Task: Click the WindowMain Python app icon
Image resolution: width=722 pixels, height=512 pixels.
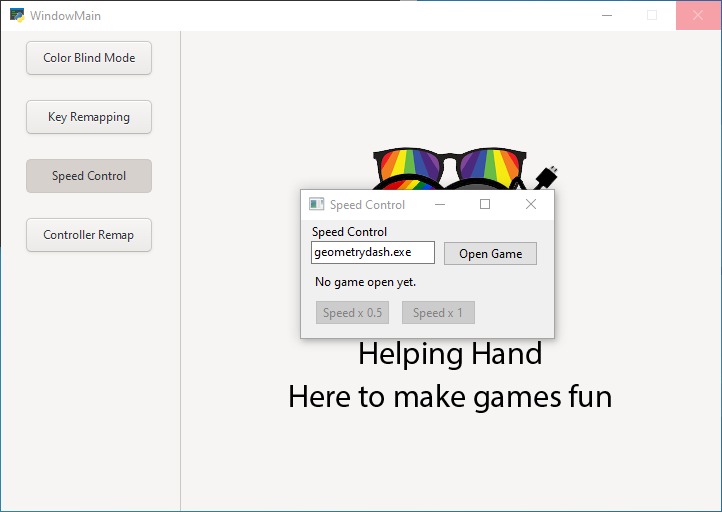Action: (17, 15)
